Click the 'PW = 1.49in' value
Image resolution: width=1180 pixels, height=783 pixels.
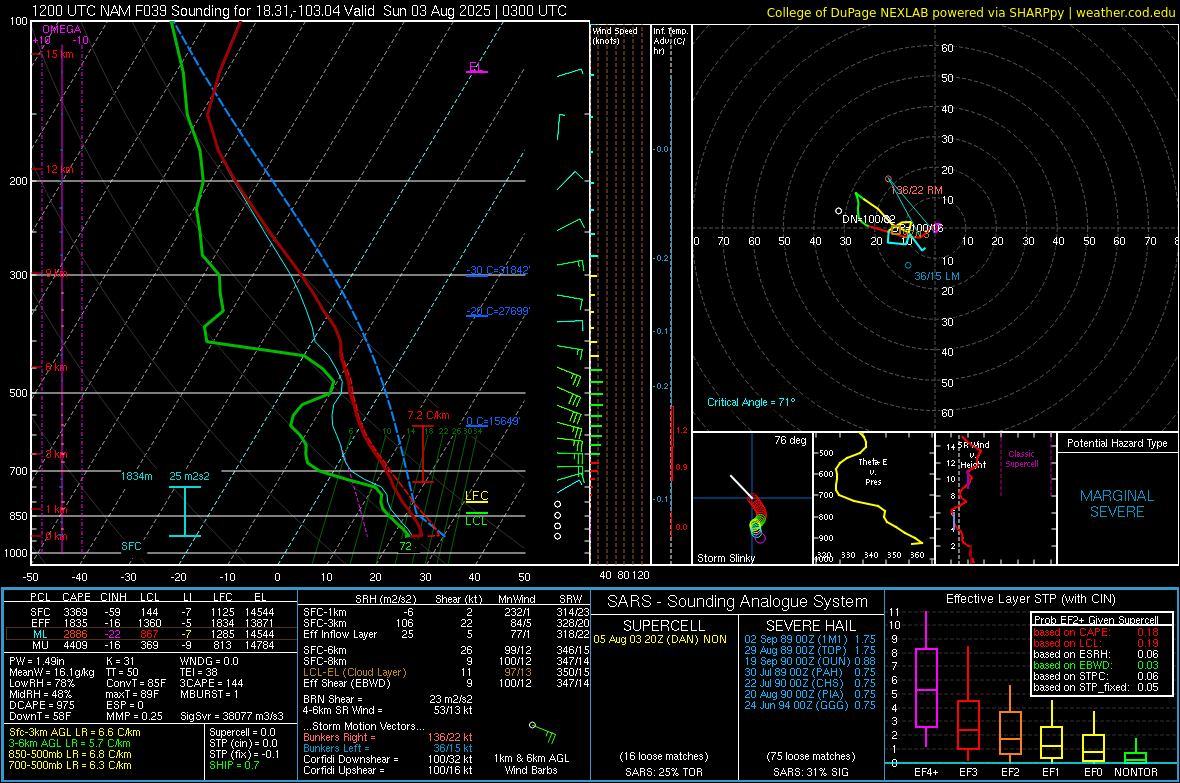click(x=40, y=661)
